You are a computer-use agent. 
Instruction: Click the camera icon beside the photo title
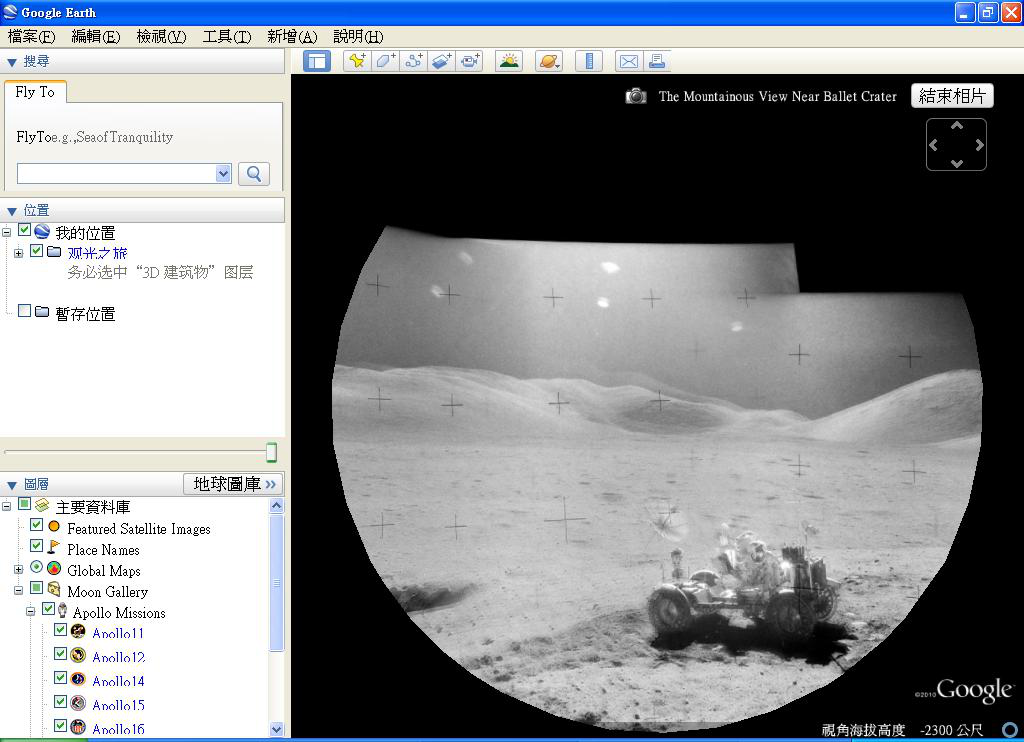click(x=636, y=97)
